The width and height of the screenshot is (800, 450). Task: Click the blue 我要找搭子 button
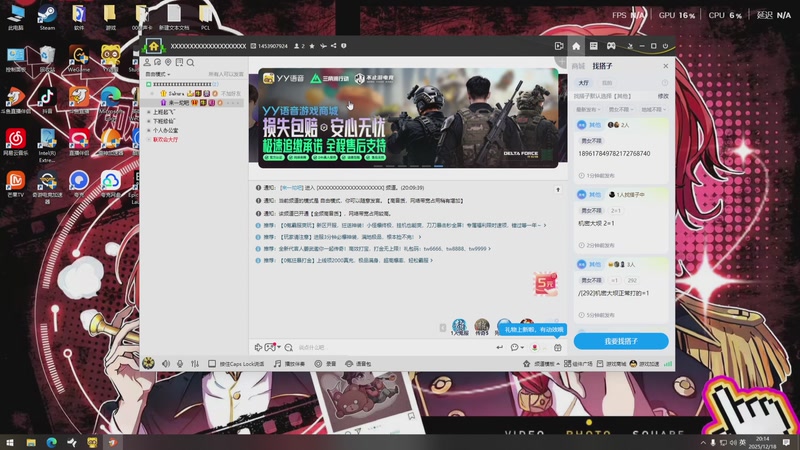tap(621, 341)
